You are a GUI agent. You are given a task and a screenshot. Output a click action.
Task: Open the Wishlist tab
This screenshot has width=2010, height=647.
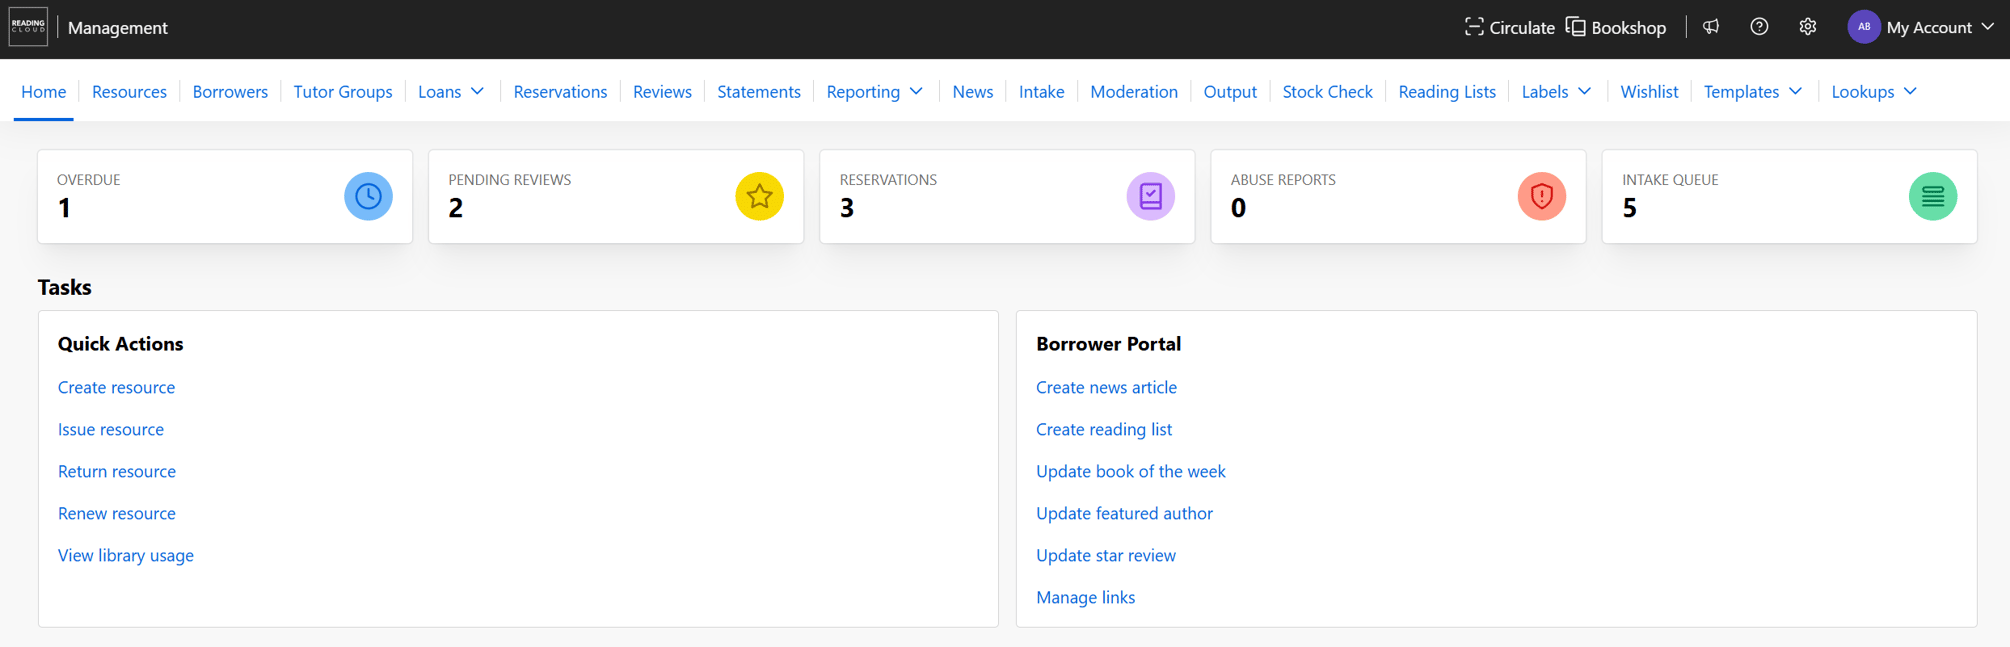click(x=1649, y=91)
